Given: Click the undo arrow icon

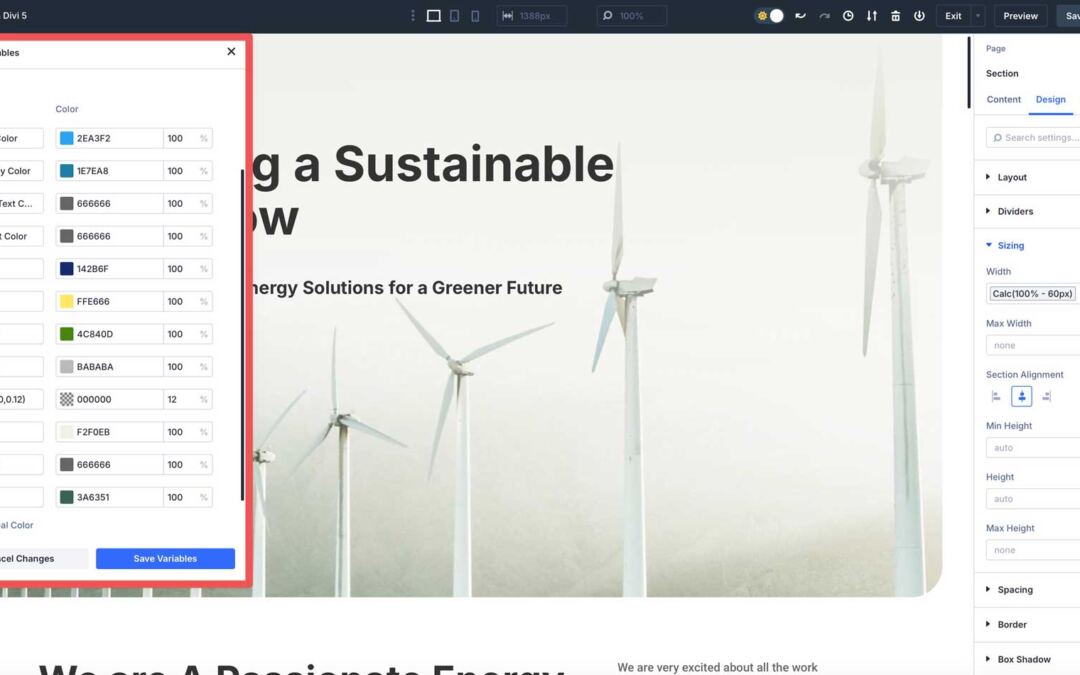Looking at the screenshot, I should coord(798,15).
